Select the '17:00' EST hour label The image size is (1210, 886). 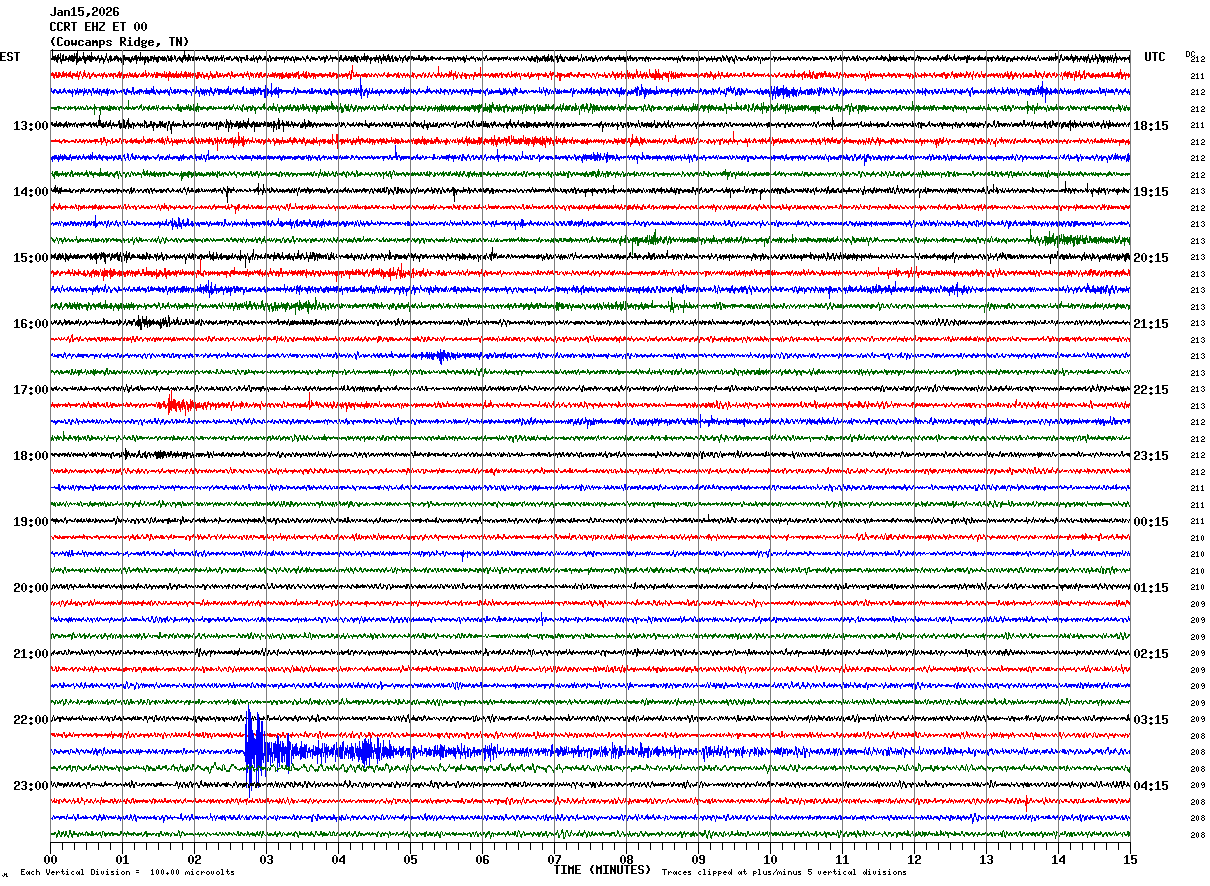[x=31, y=390]
